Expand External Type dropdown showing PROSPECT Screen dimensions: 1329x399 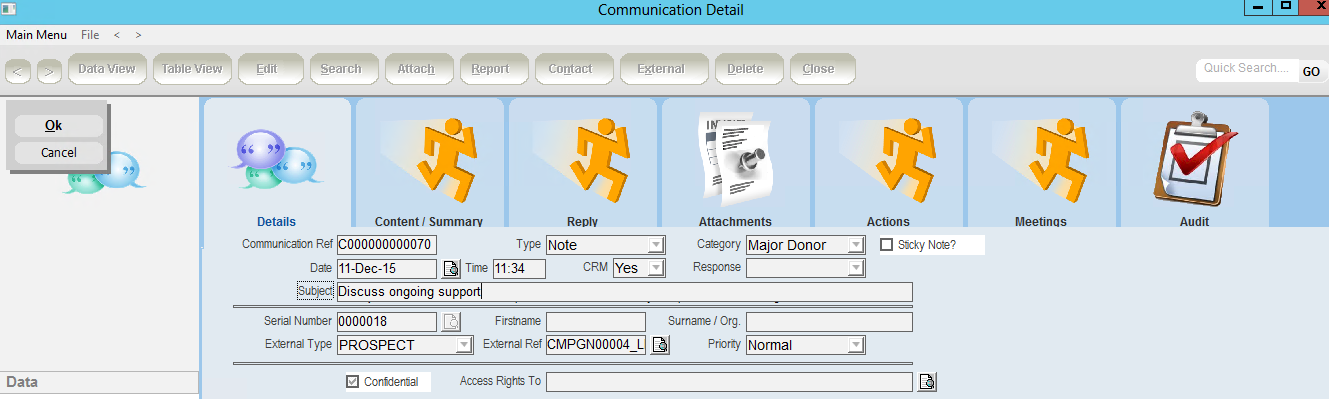click(x=464, y=345)
